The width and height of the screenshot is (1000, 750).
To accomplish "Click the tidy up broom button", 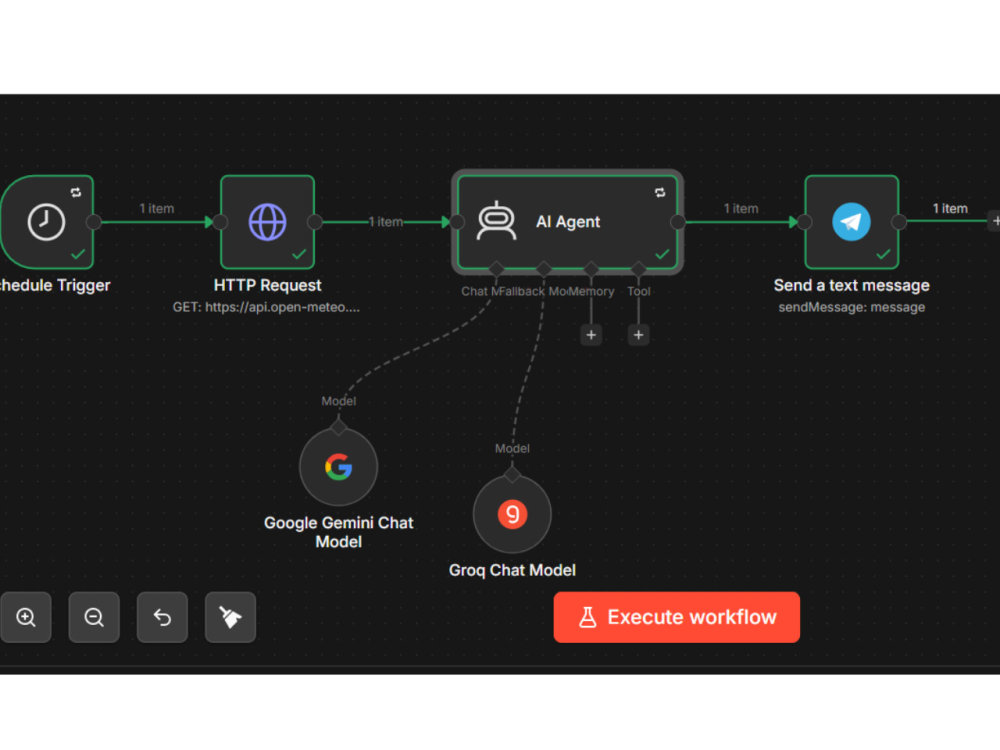I will 230,617.
